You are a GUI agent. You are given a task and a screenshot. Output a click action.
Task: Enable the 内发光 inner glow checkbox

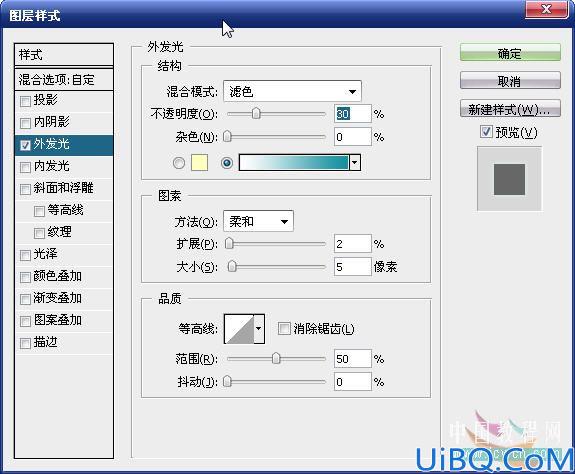25,167
